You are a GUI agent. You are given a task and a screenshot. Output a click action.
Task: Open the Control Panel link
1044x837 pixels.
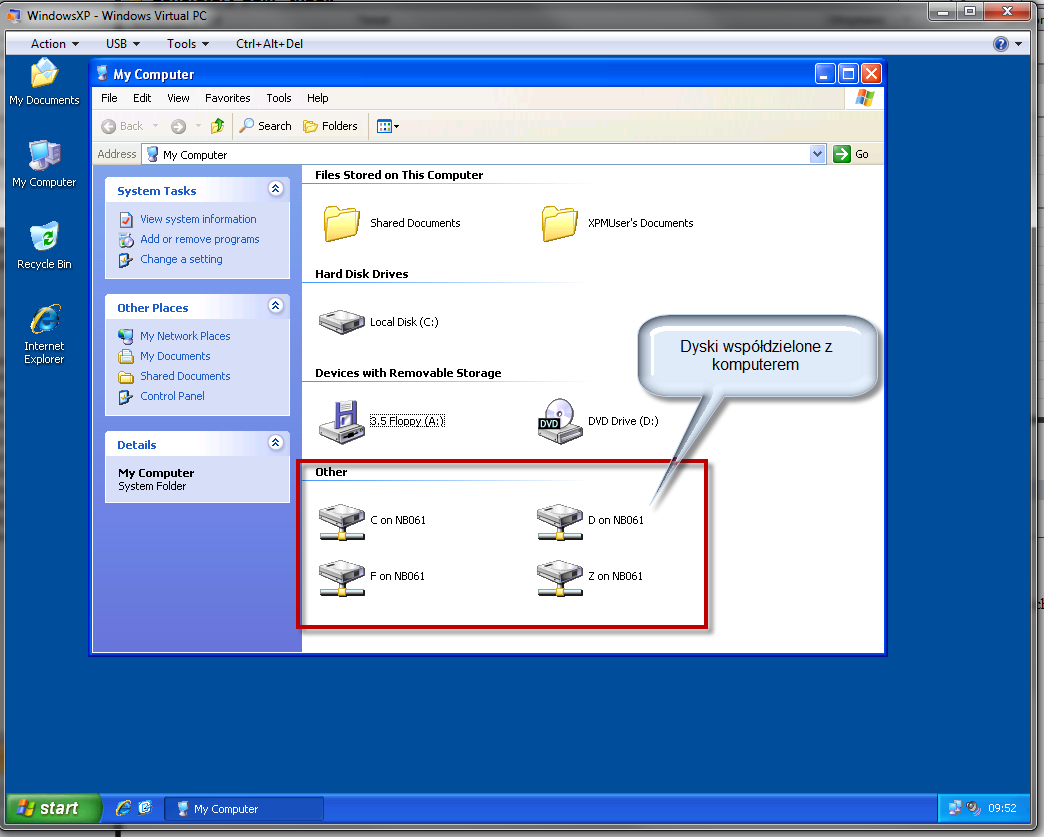[172, 396]
